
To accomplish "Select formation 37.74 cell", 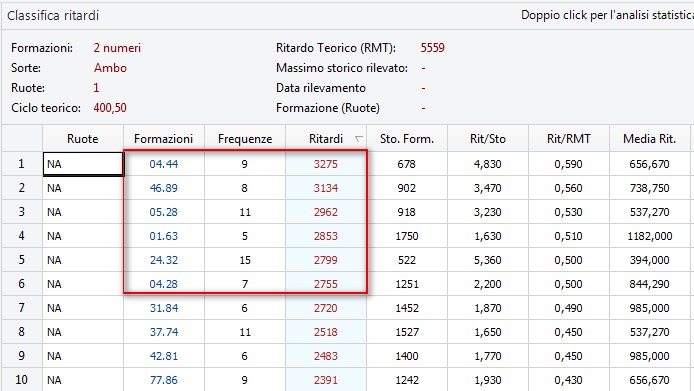I will tap(164, 332).
